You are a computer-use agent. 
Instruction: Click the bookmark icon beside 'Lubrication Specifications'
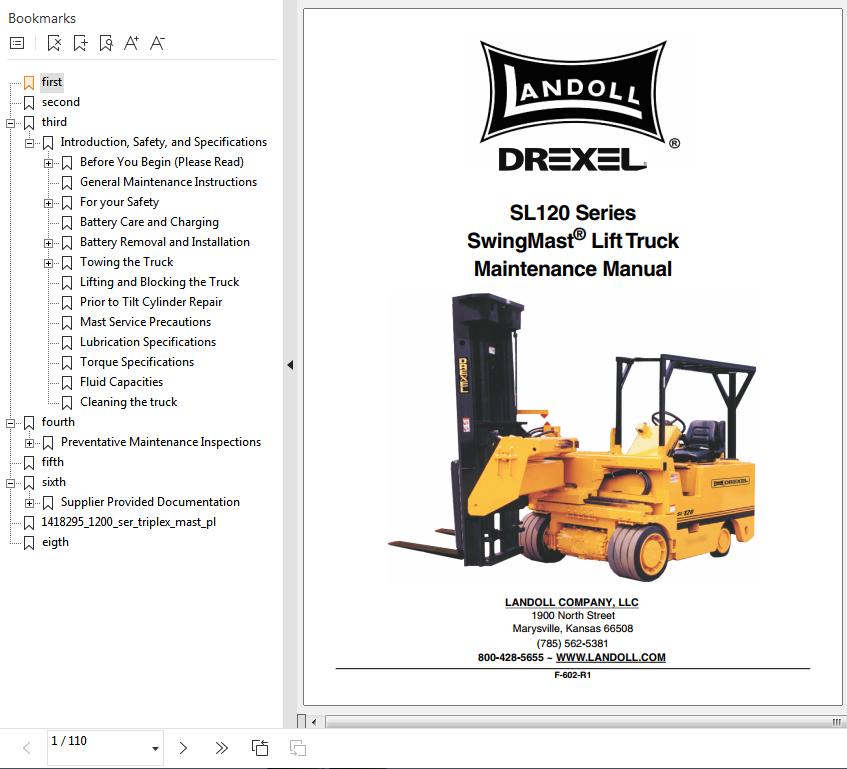pyautogui.click(x=67, y=342)
